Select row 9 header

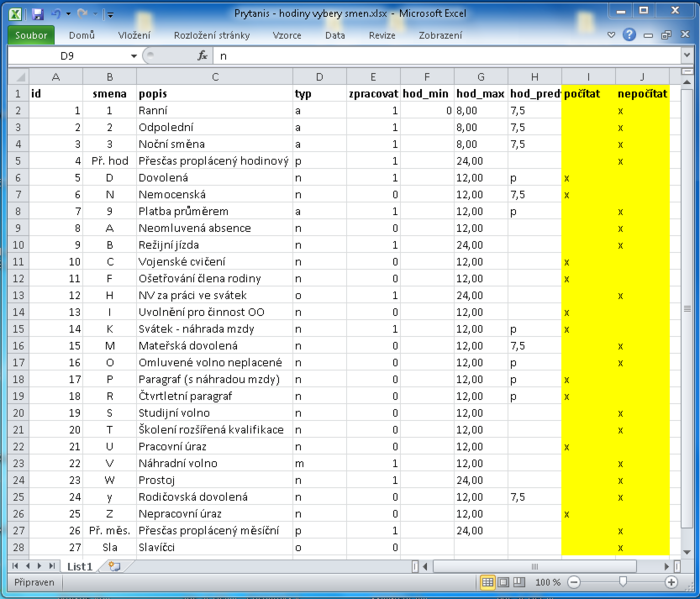pyautogui.click(x=18, y=228)
